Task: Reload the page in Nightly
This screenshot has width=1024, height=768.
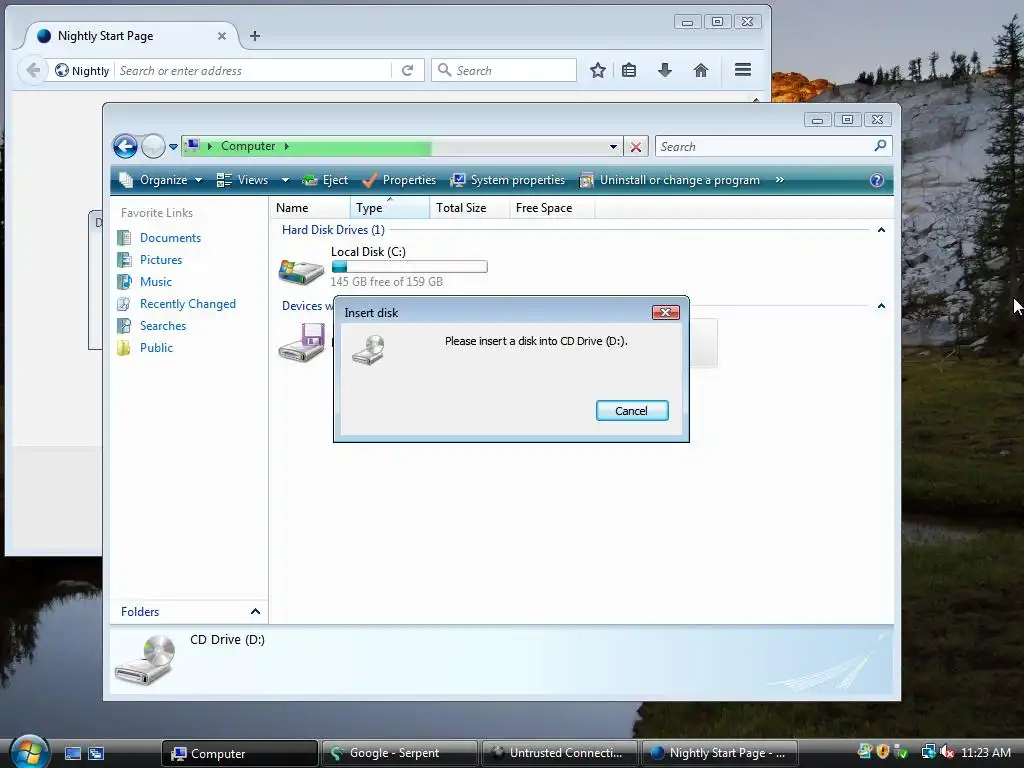Action: point(408,70)
